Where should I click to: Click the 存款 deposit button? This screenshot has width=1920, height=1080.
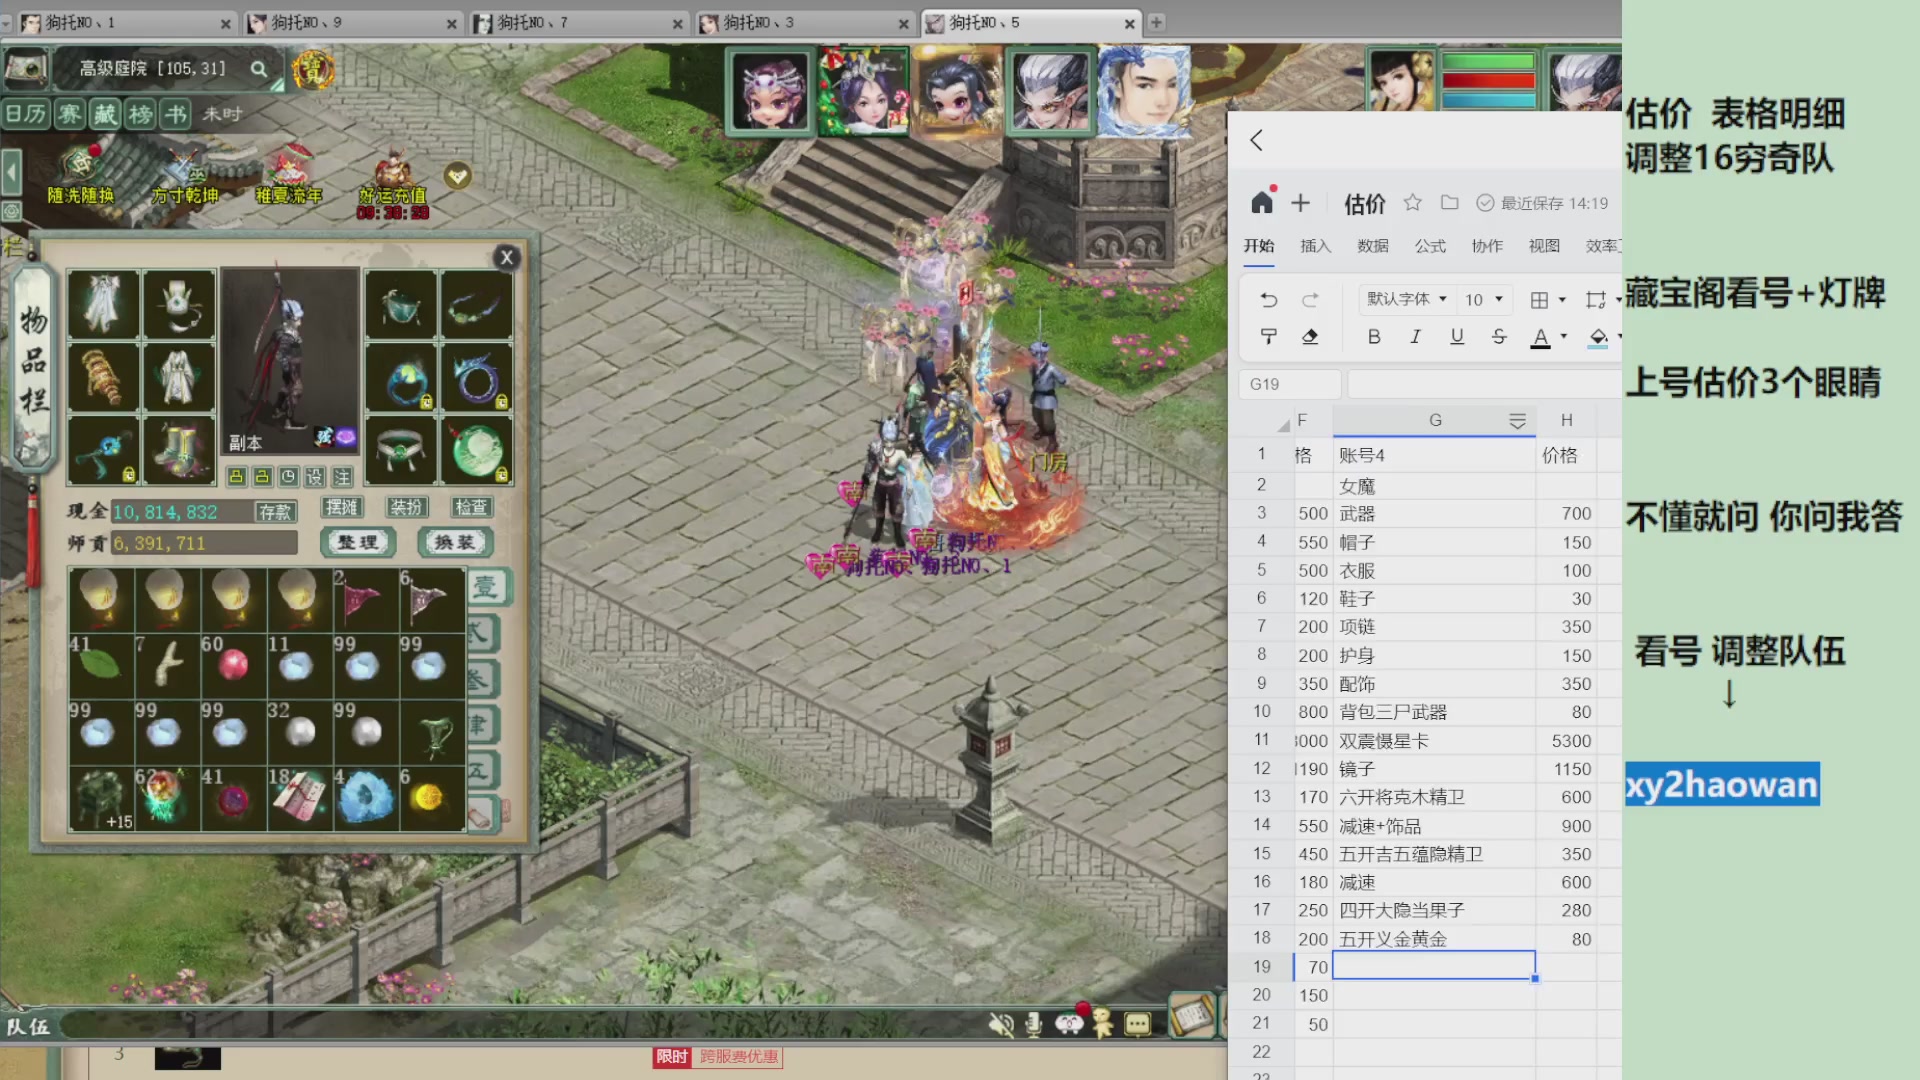(275, 512)
